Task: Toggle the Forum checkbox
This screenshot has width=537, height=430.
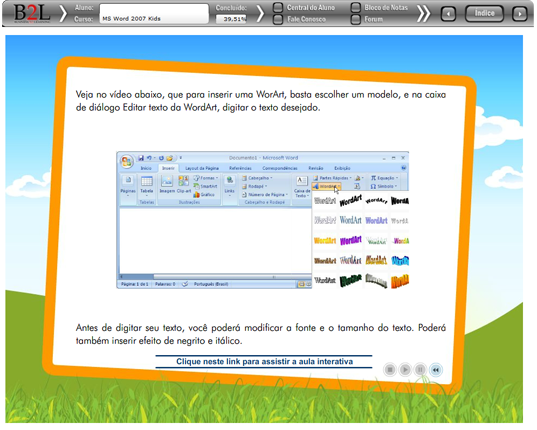Action: click(x=356, y=20)
